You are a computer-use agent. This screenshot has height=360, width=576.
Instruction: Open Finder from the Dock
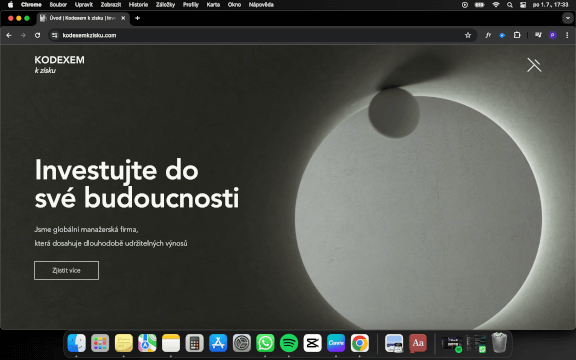[x=76, y=343]
